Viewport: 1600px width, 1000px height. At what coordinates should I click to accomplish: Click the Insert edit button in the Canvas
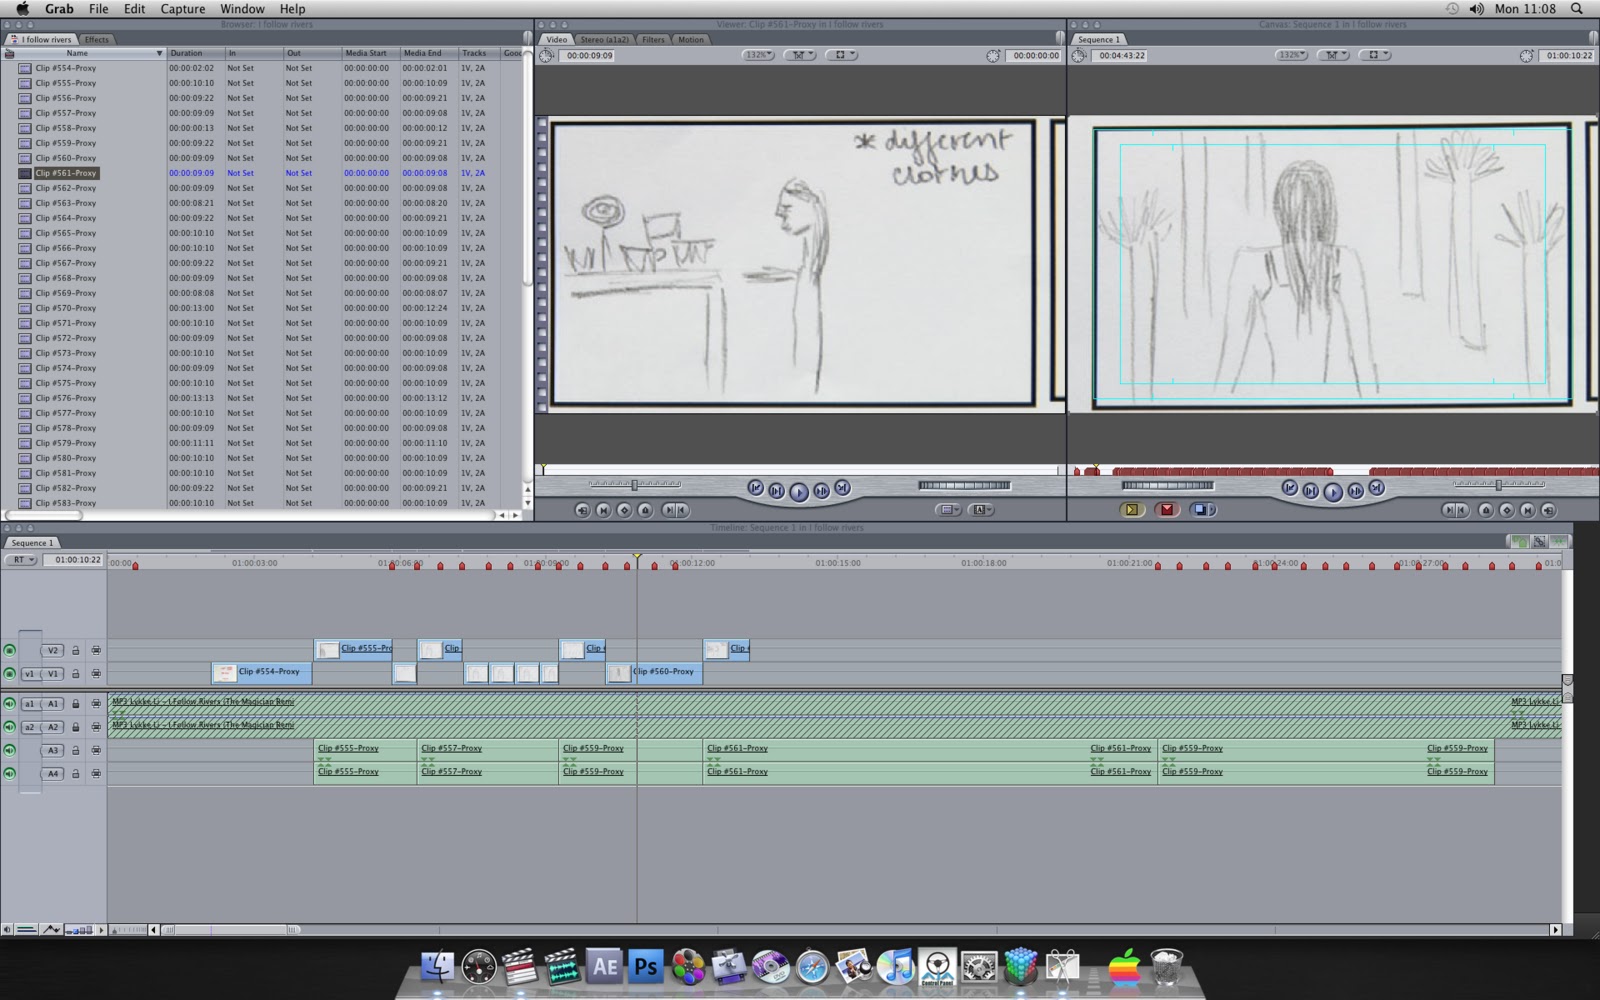point(1133,510)
